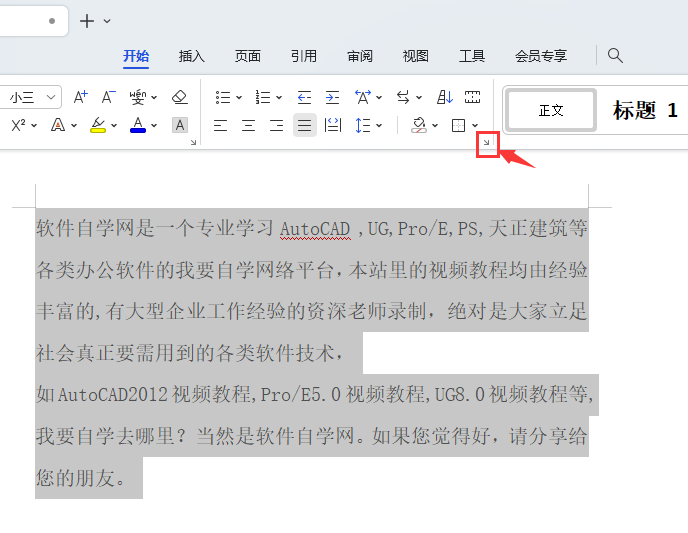Viewport: 688px width, 533px height.
Task: Open the font size 小三 dropdown
Action: coord(51,97)
